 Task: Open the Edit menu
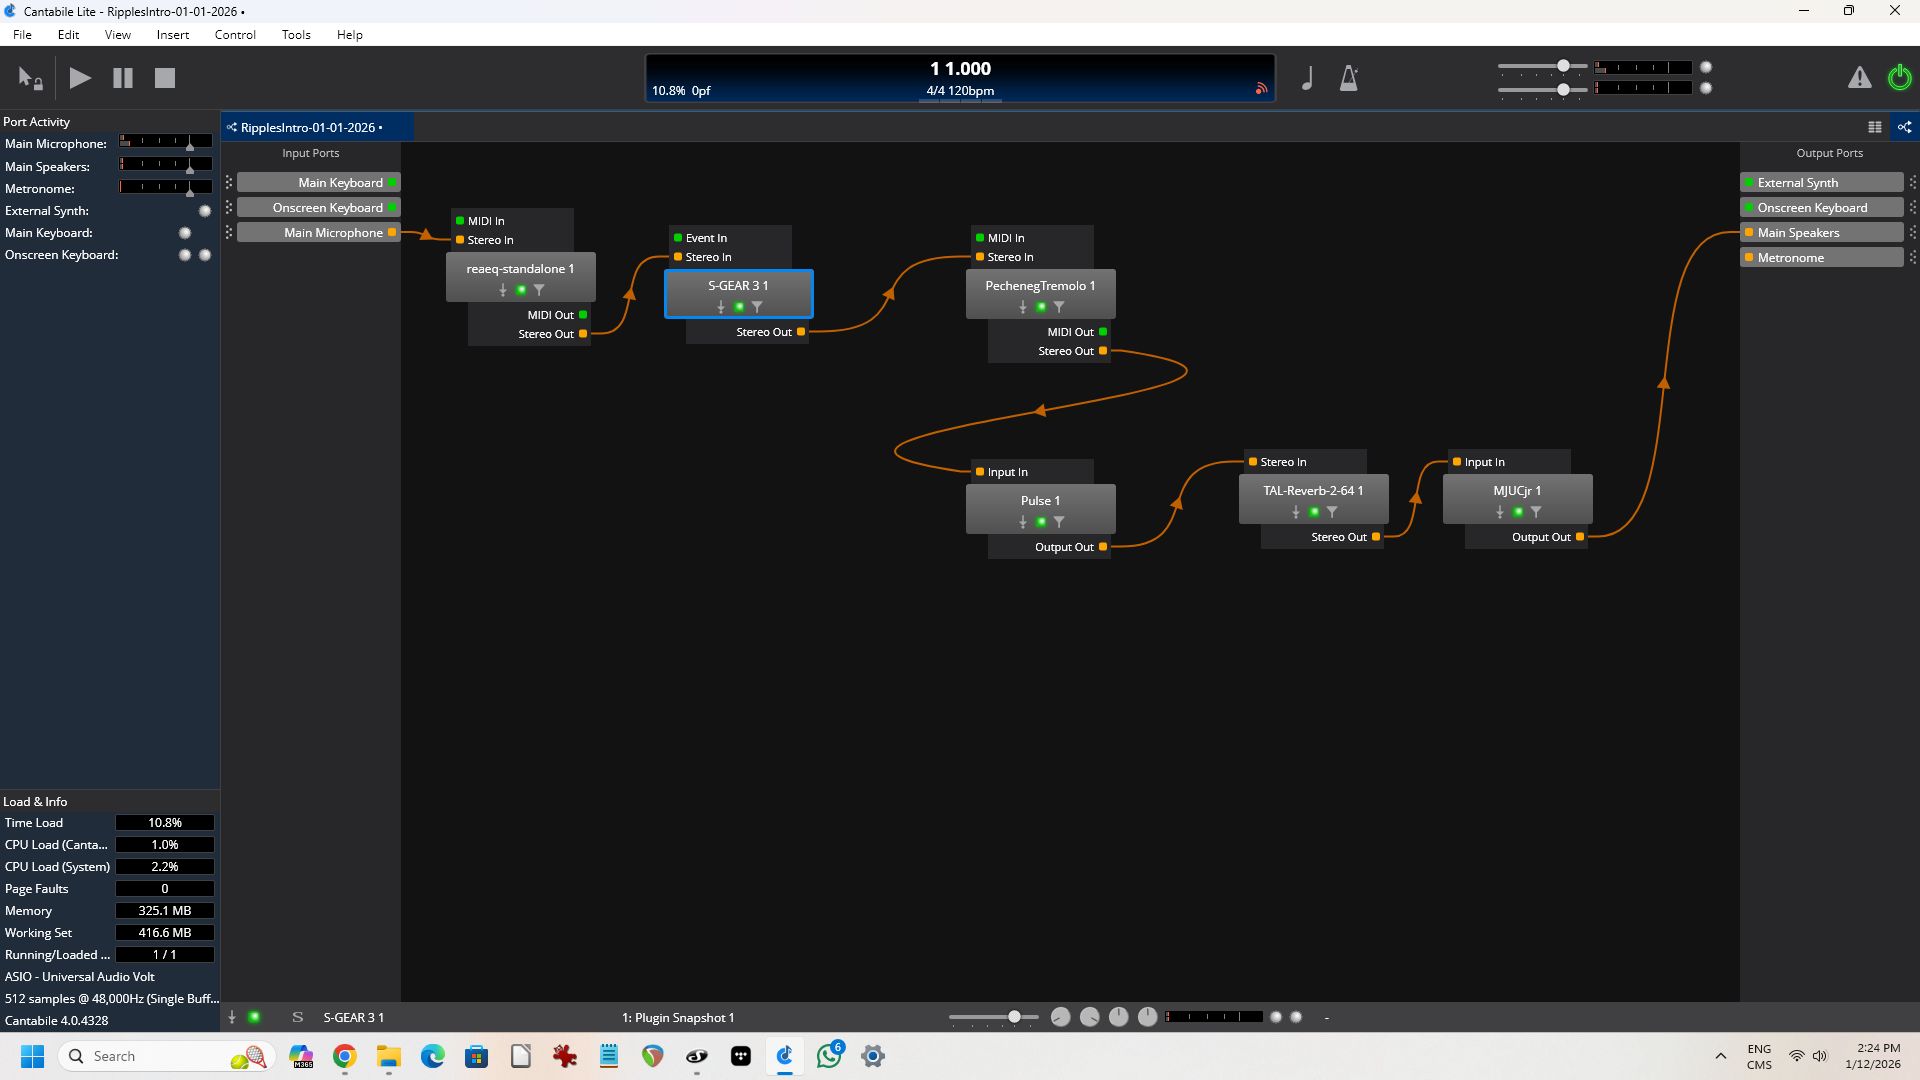point(68,34)
